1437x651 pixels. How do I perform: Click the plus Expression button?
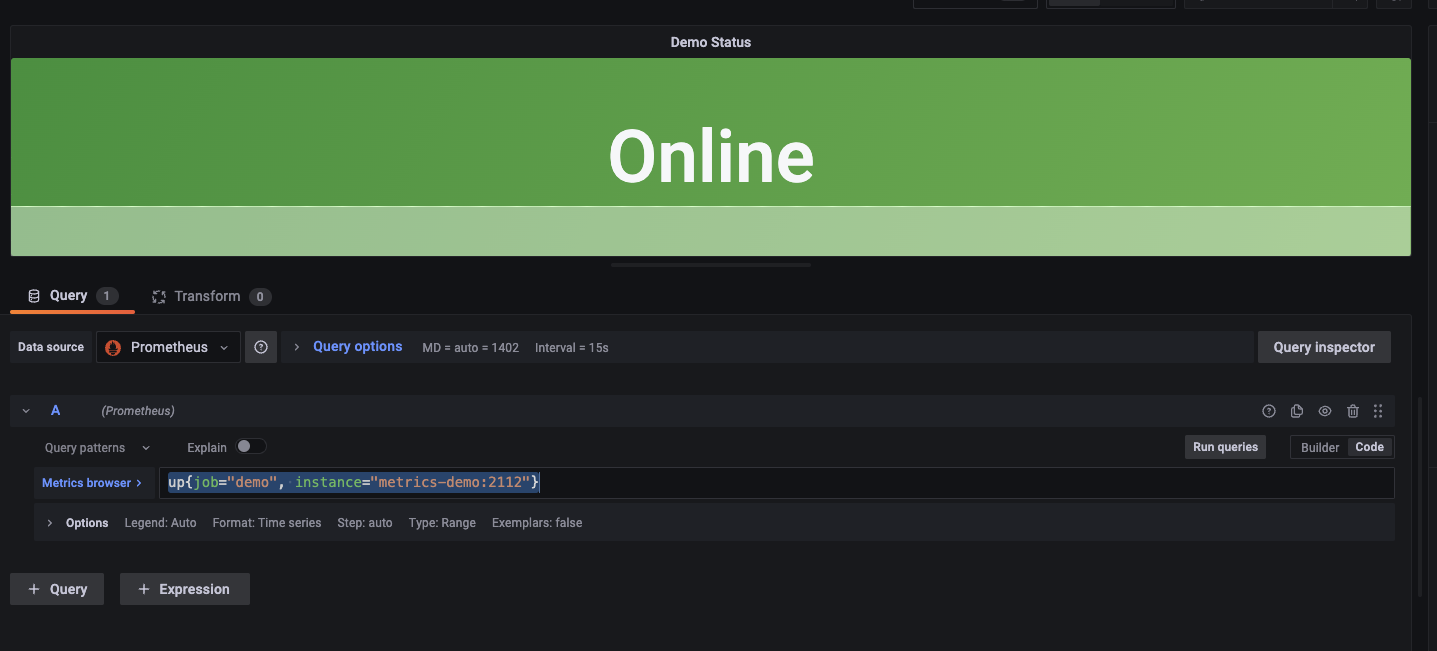(184, 589)
